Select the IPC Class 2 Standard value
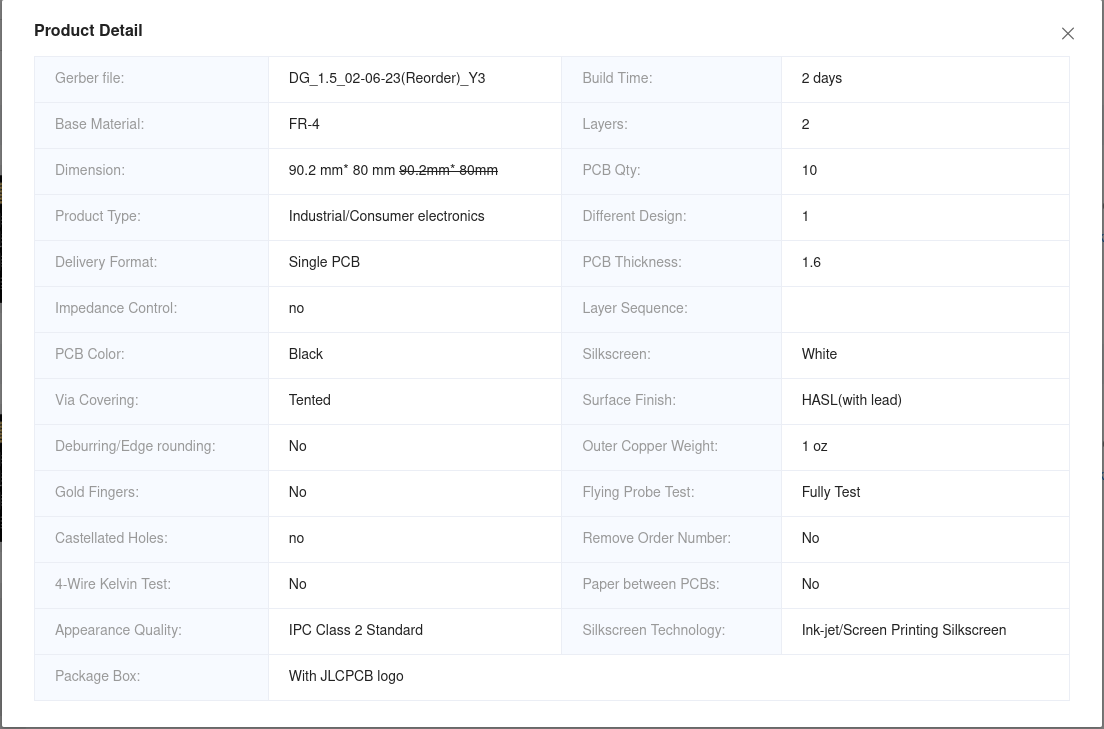 [356, 630]
